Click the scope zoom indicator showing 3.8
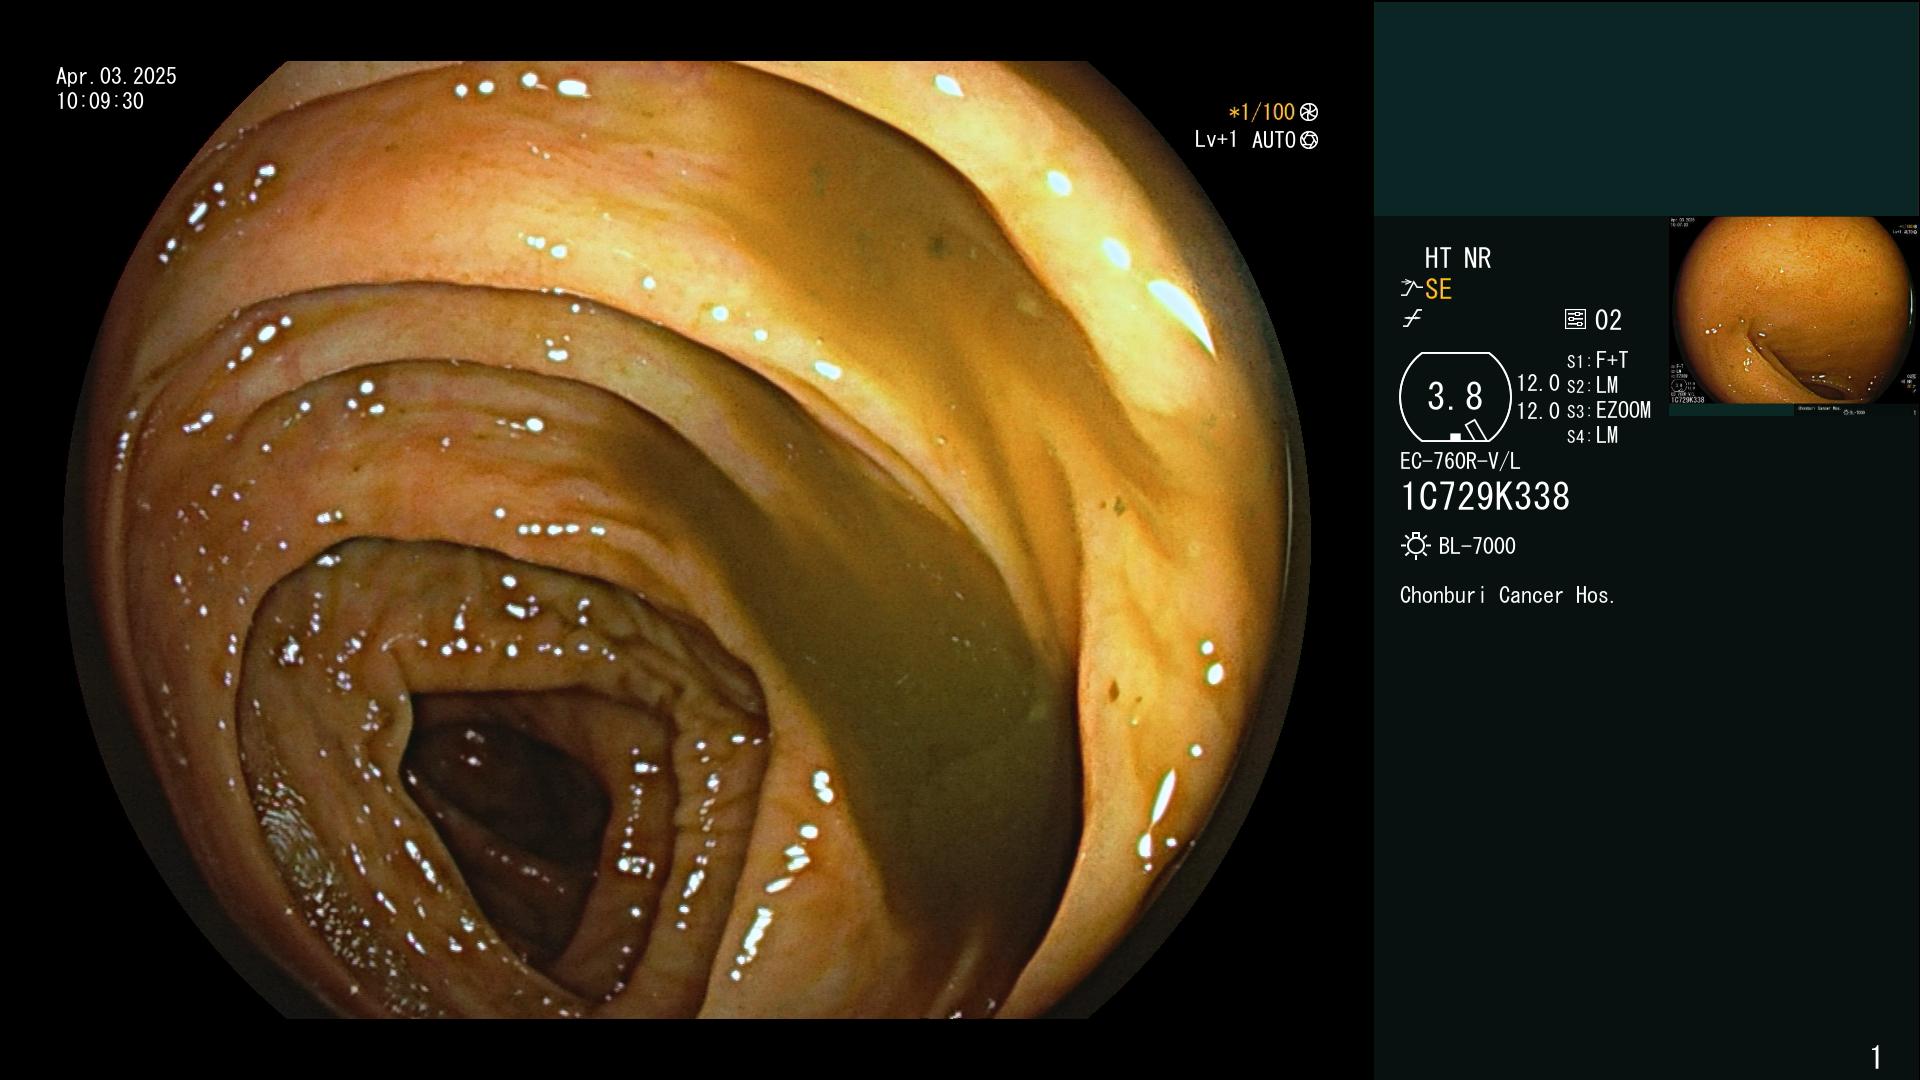1920x1080 pixels. point(1455,397)
